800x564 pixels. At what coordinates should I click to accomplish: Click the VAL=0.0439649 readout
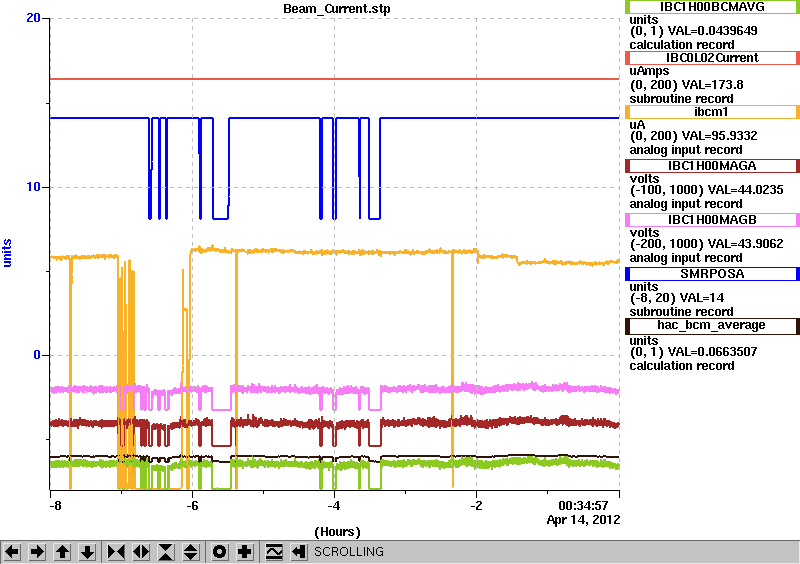(712, 31)
